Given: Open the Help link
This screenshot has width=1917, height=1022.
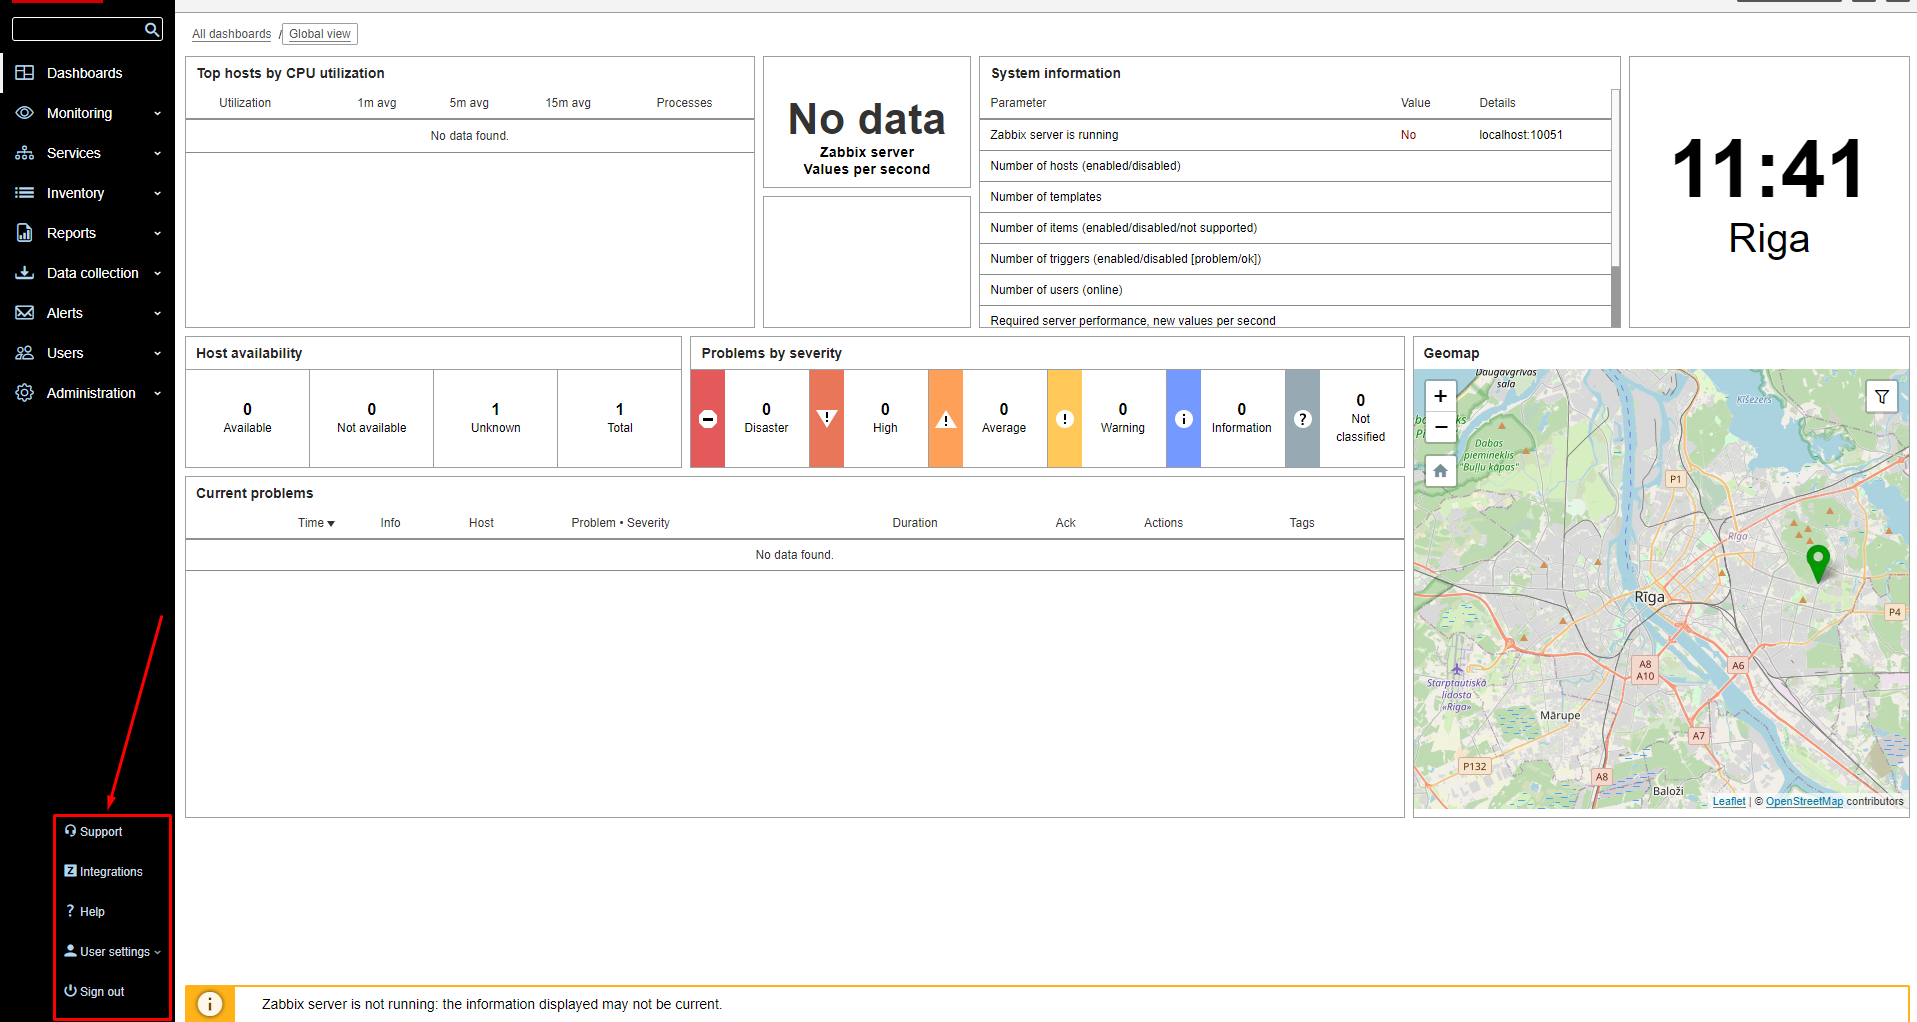Looking at the screenshot, I should [x=92, y=912].
